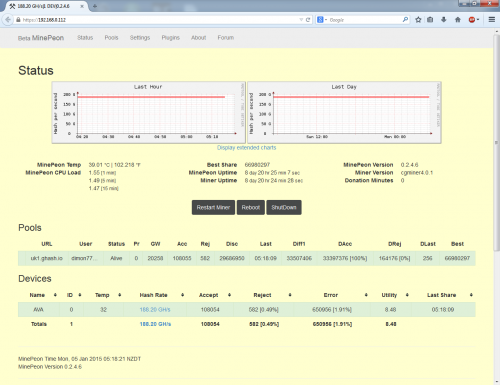Open the downloads arrow icon
Viewport: 500px width, 385px height.
coord(444,20)
